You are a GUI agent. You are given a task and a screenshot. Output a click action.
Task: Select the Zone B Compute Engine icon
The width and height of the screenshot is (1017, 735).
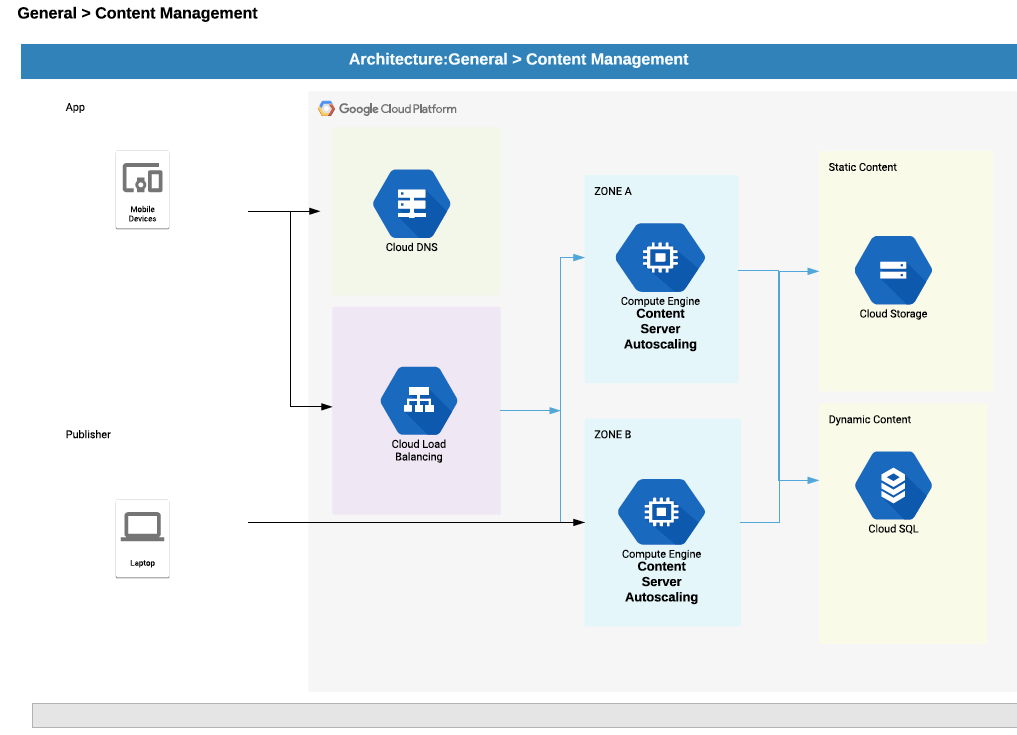pyautogui.click(x=661, y=512)
